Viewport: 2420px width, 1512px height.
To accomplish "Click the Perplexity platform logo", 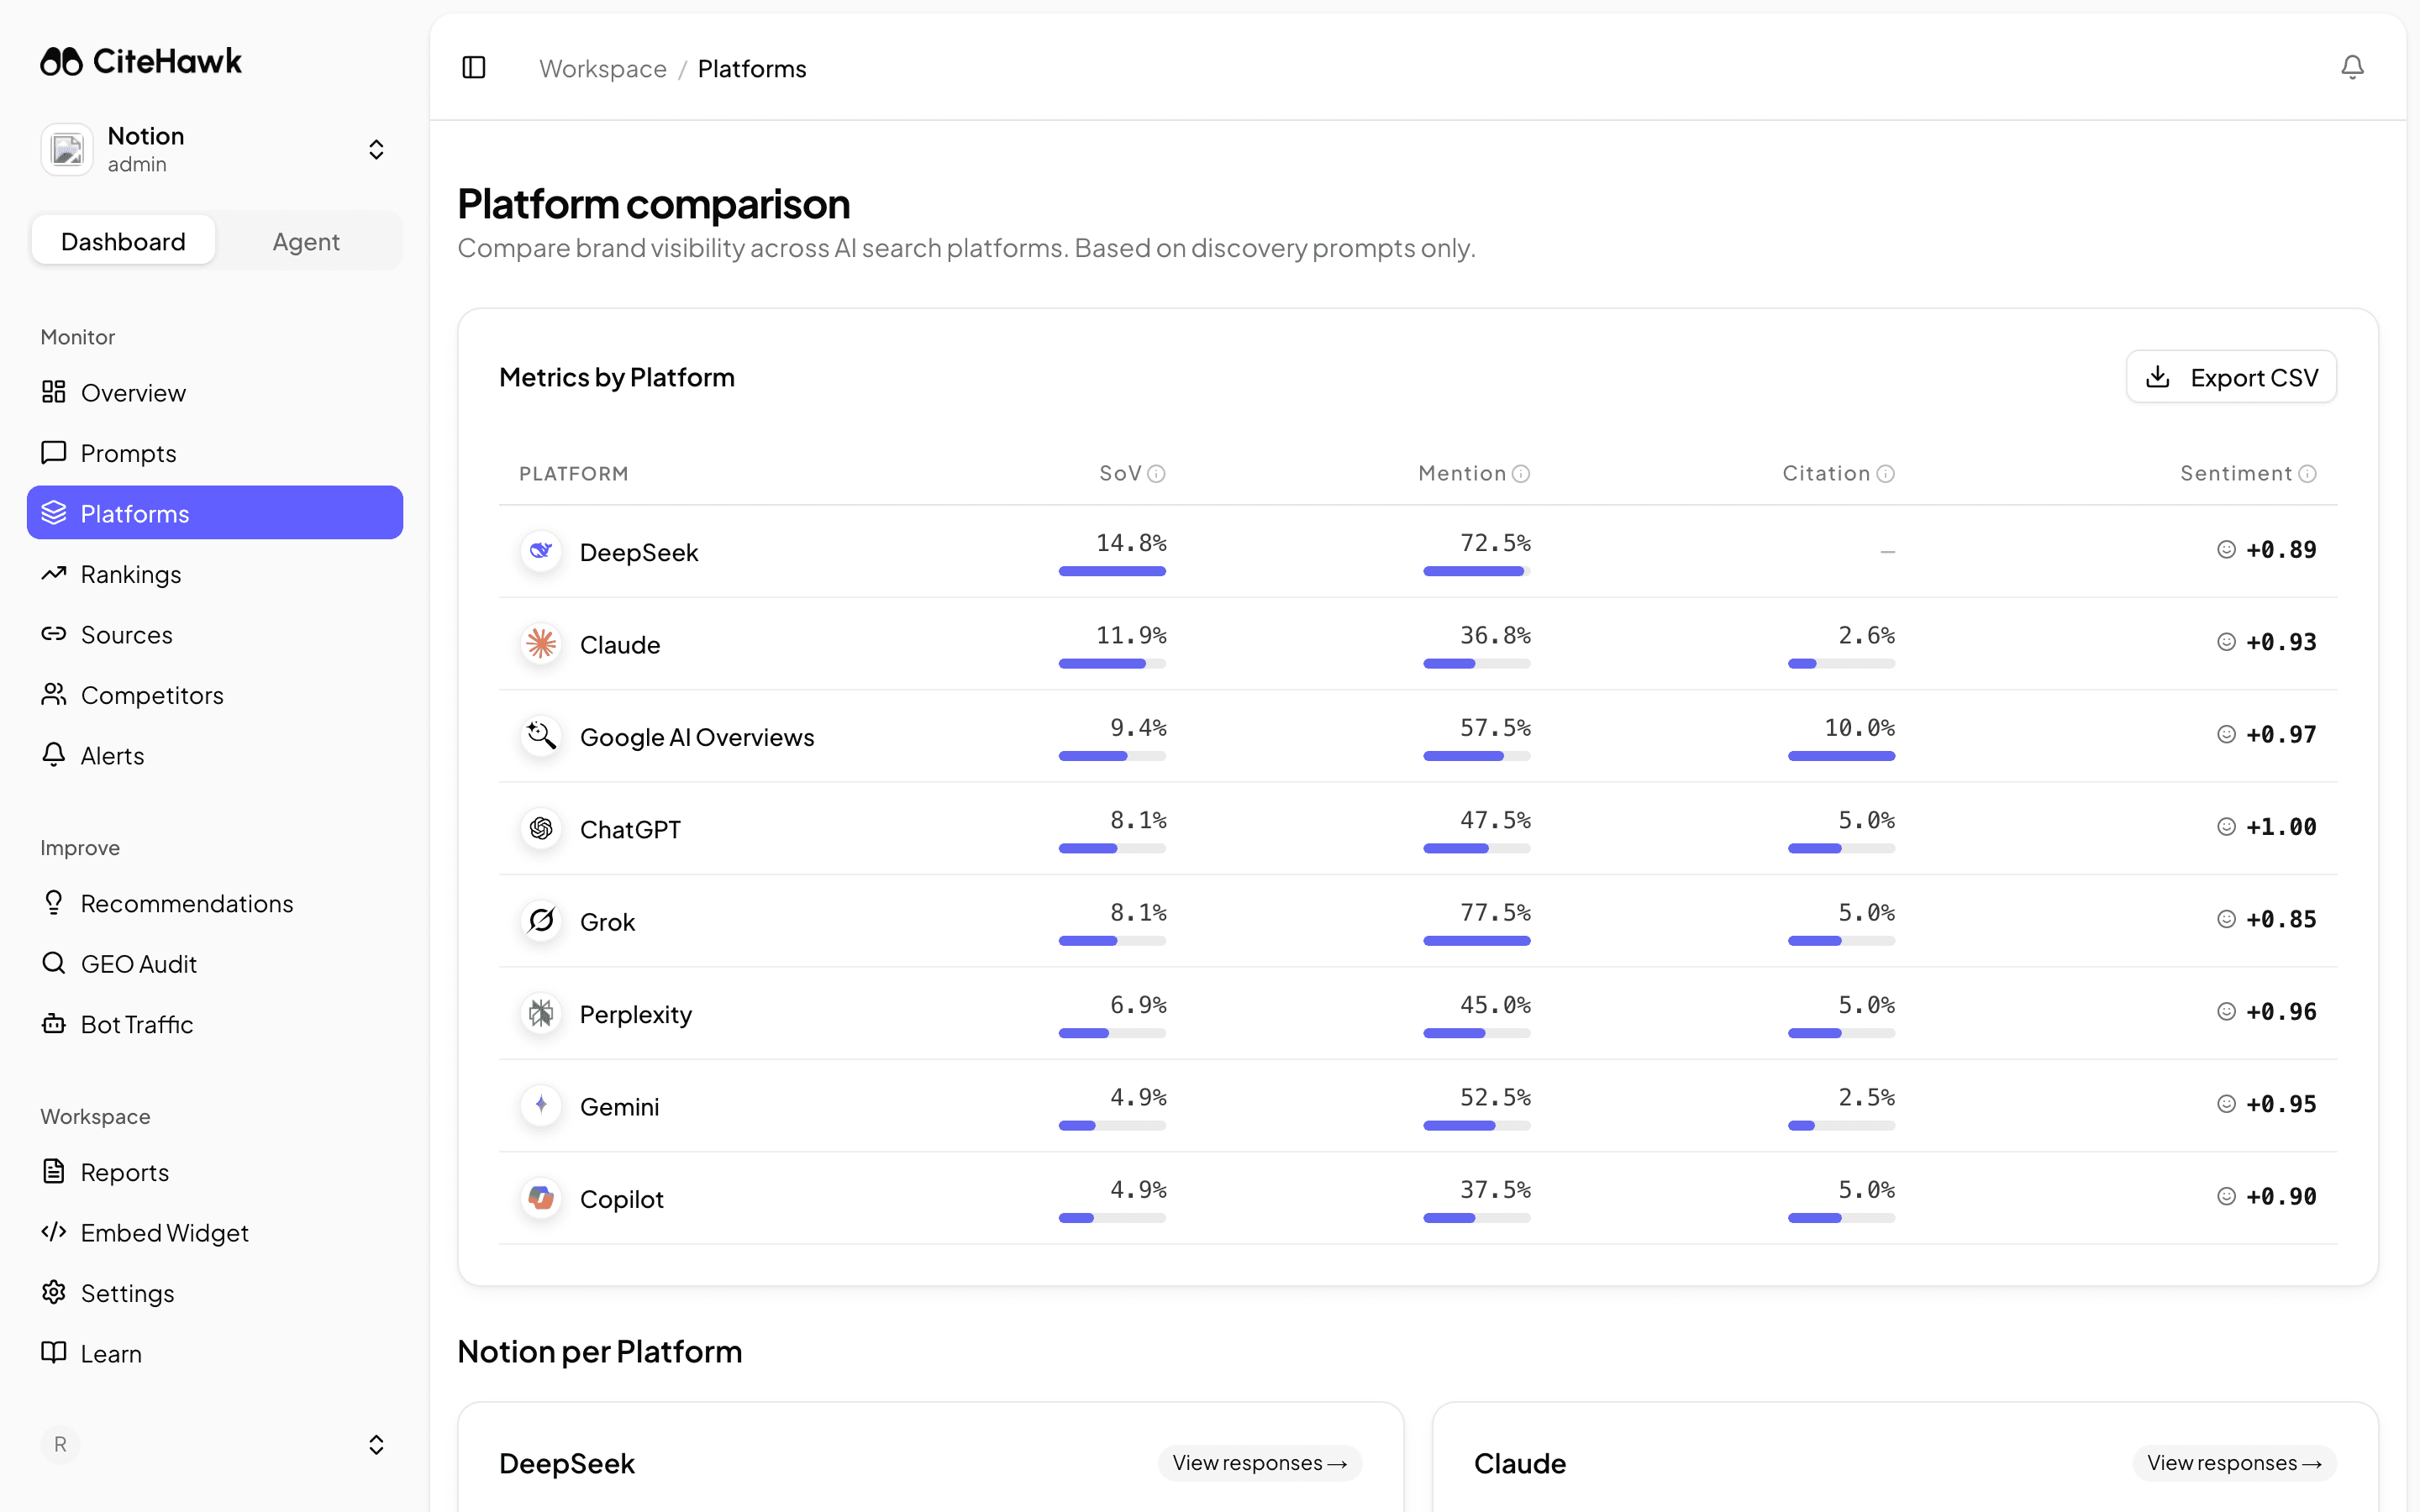I will click(541, 1013).
